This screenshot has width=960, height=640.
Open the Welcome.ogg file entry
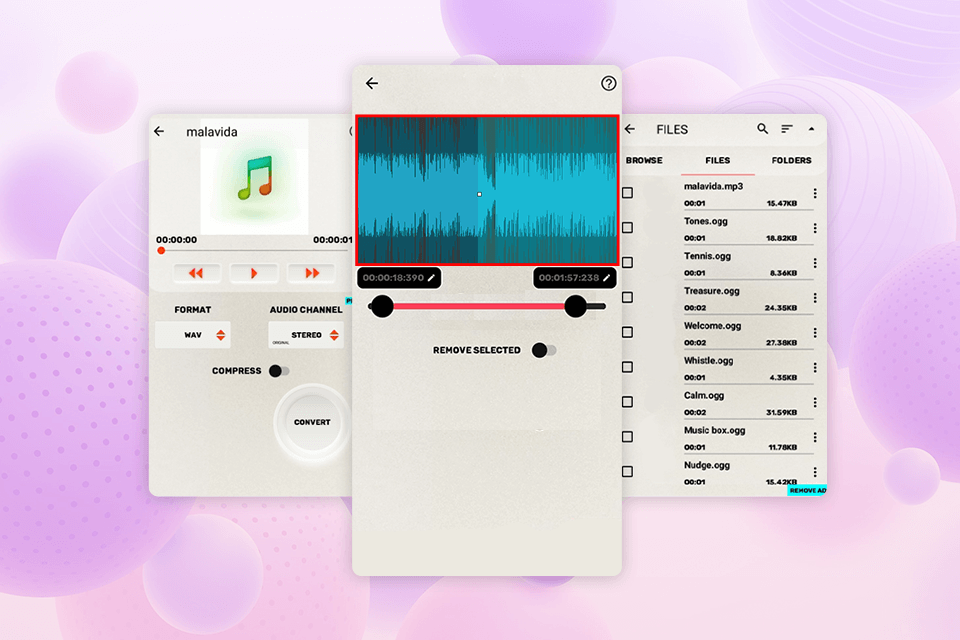pos(748,333)
